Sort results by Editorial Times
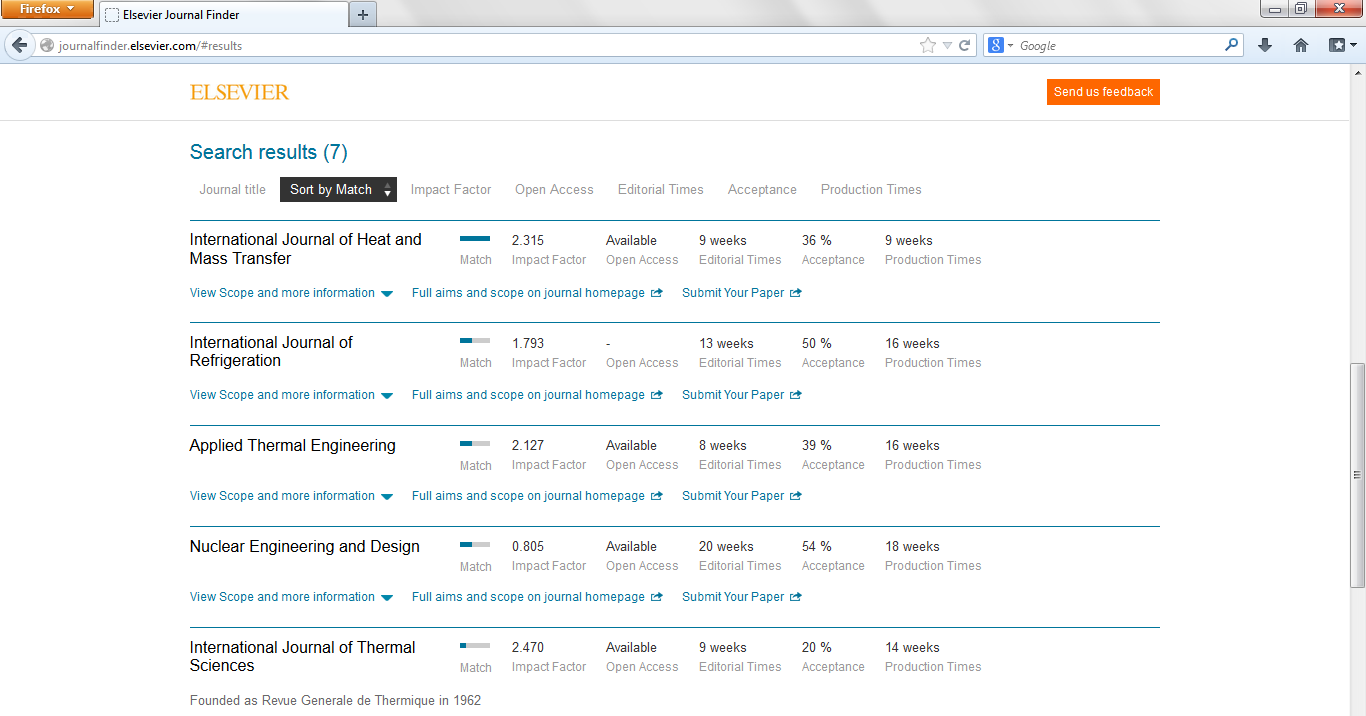Image resolution: width=1366 pixels, height=716 pixels. click(x=661, y=190)
